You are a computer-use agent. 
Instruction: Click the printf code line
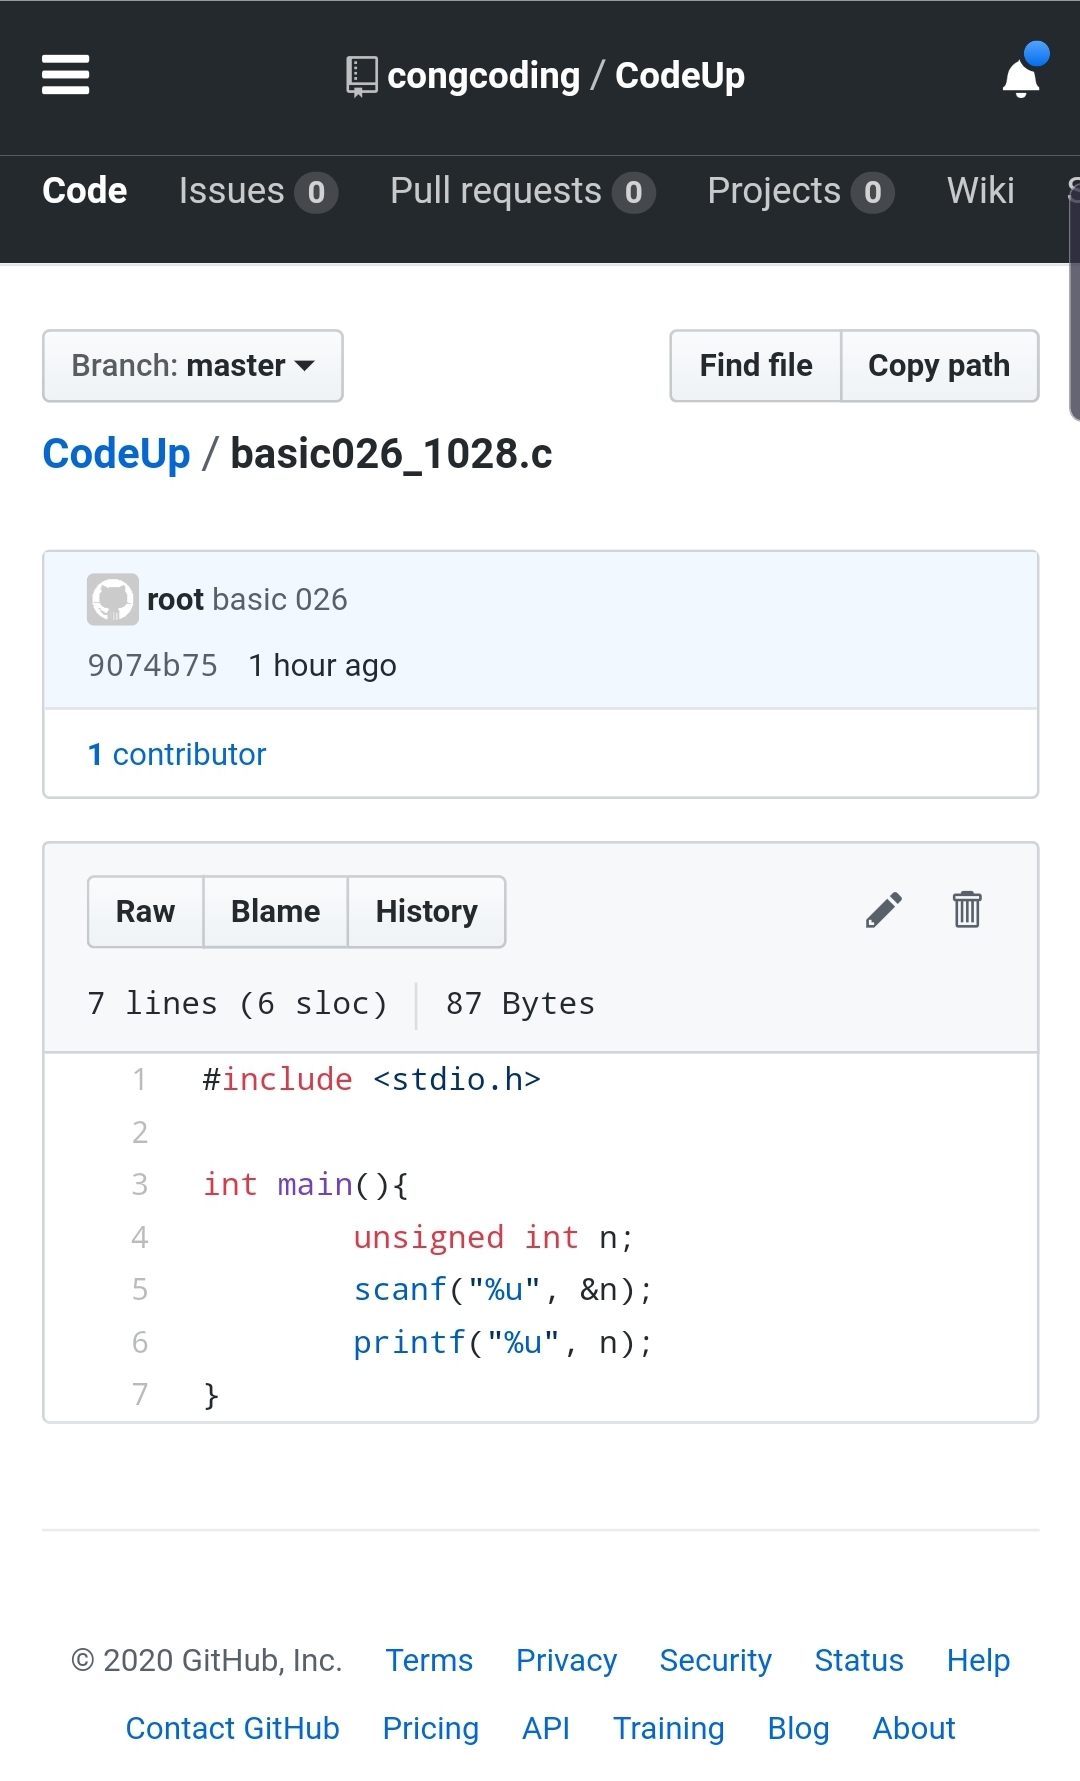[503, 1343]
